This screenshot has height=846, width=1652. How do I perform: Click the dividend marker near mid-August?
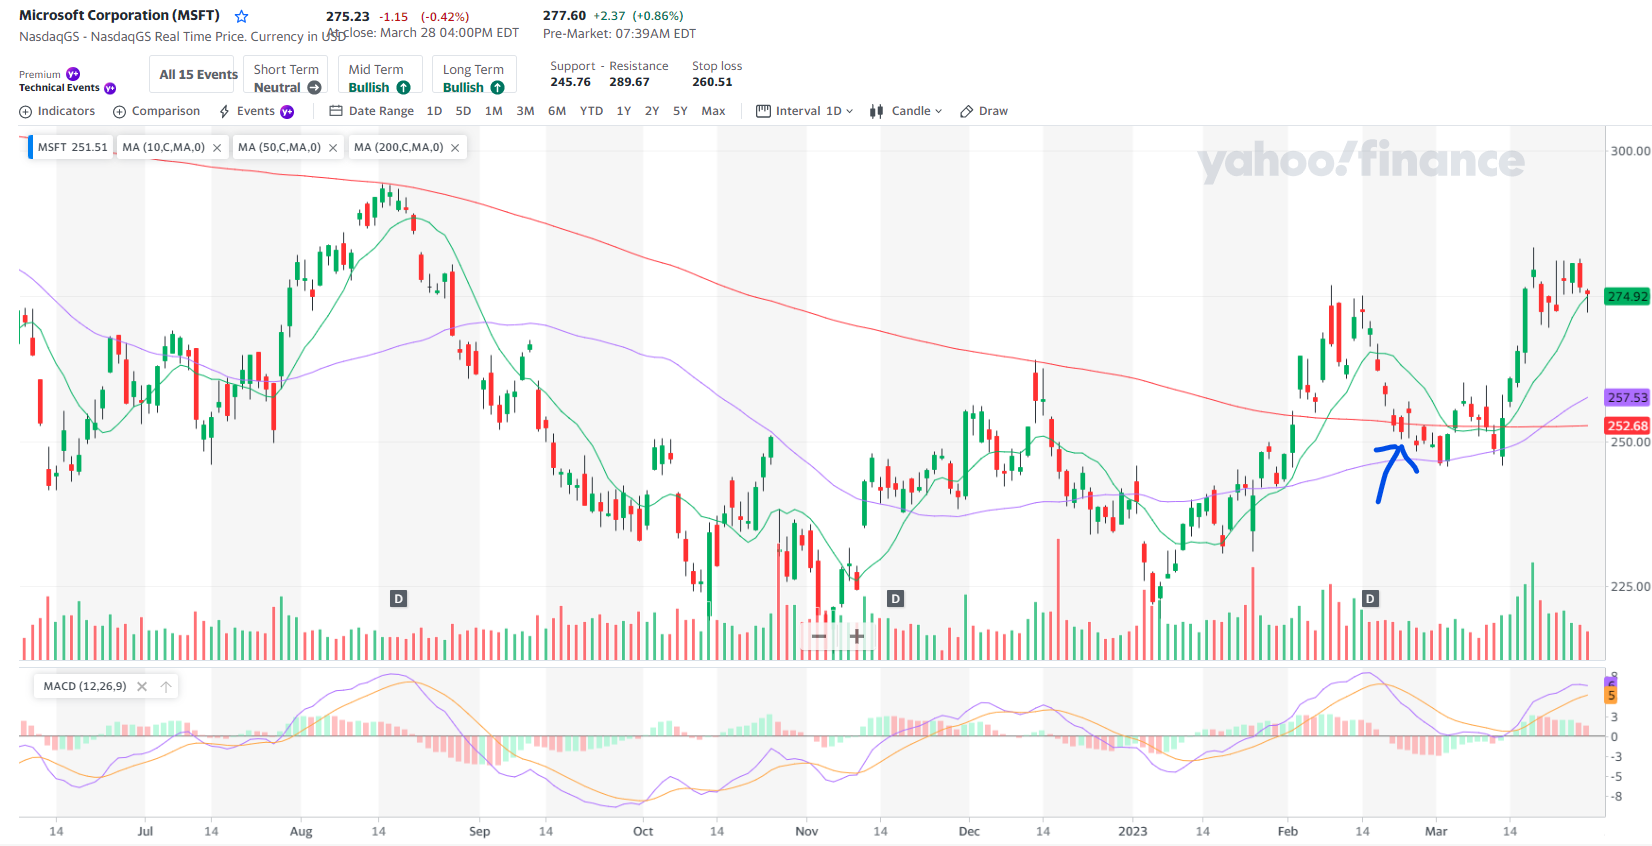(x=398, y=599)
